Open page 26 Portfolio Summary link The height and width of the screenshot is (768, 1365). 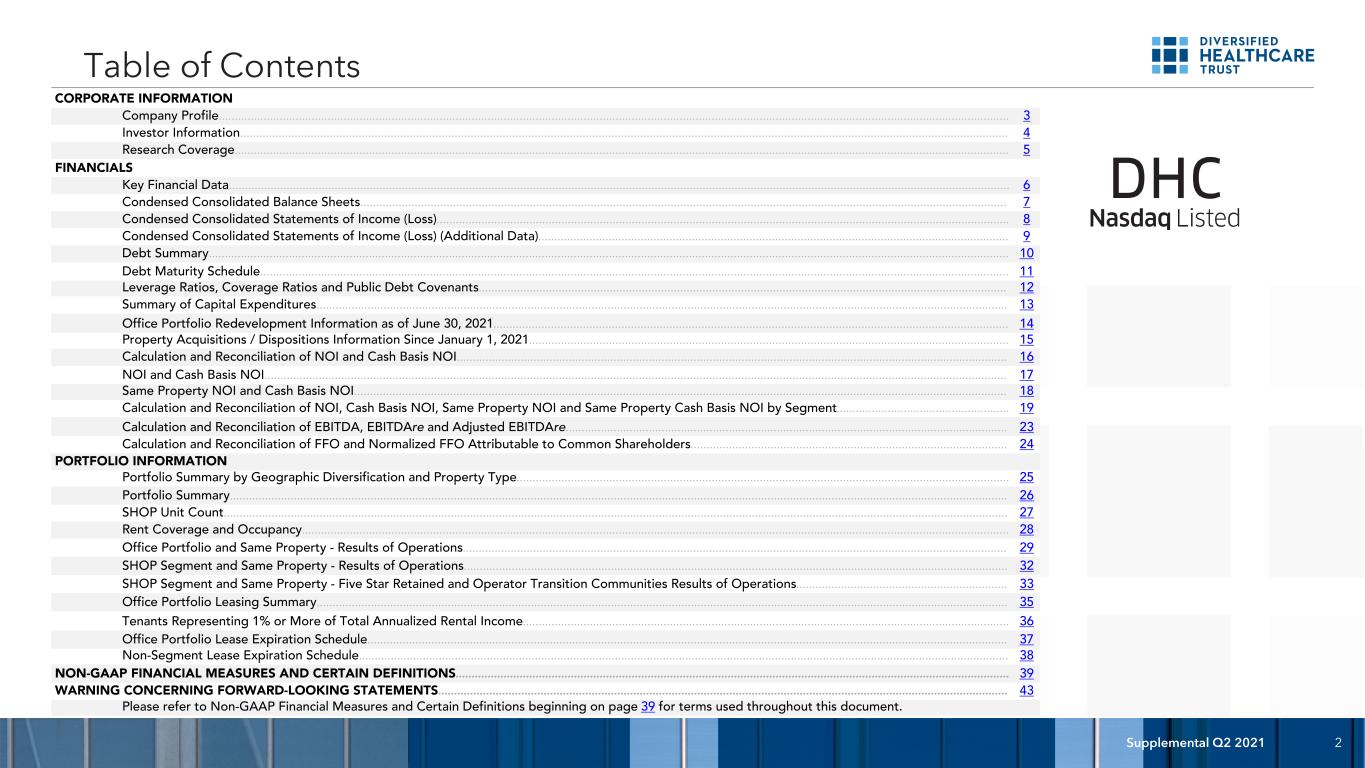1027,495
